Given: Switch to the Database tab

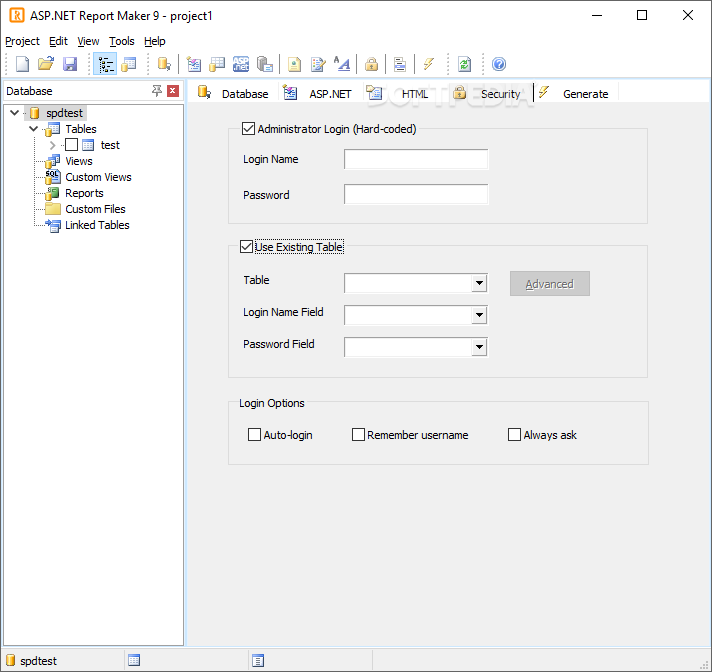Looking at the screenshot, I should coord(233,94).
